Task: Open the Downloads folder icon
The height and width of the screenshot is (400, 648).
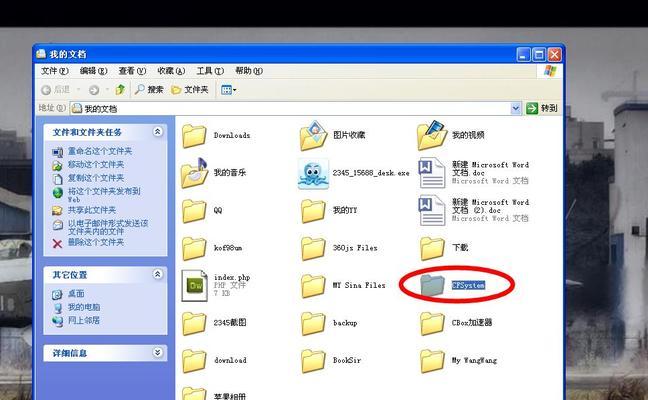Action: point(194,136)
